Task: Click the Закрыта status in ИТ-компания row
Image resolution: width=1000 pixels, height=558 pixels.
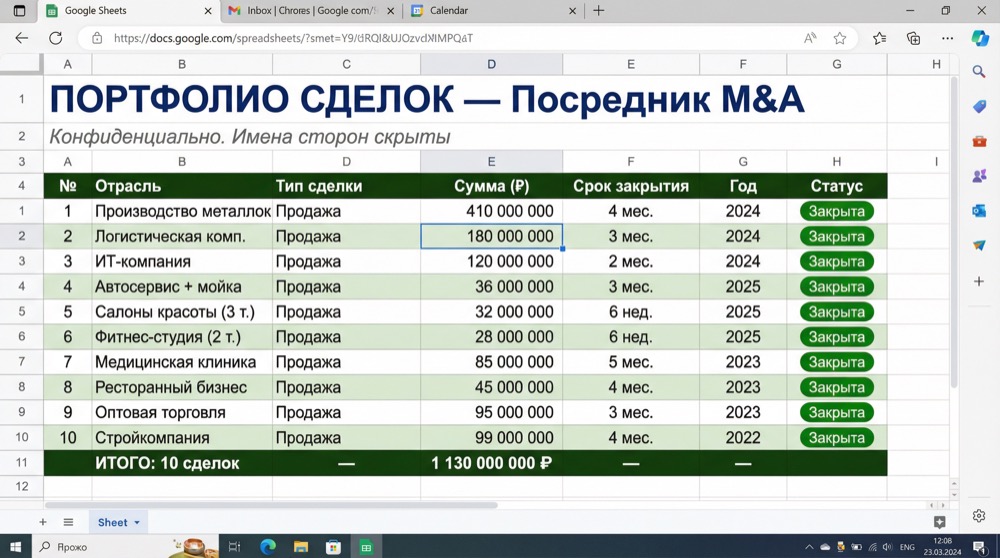Action: [837, 261]
